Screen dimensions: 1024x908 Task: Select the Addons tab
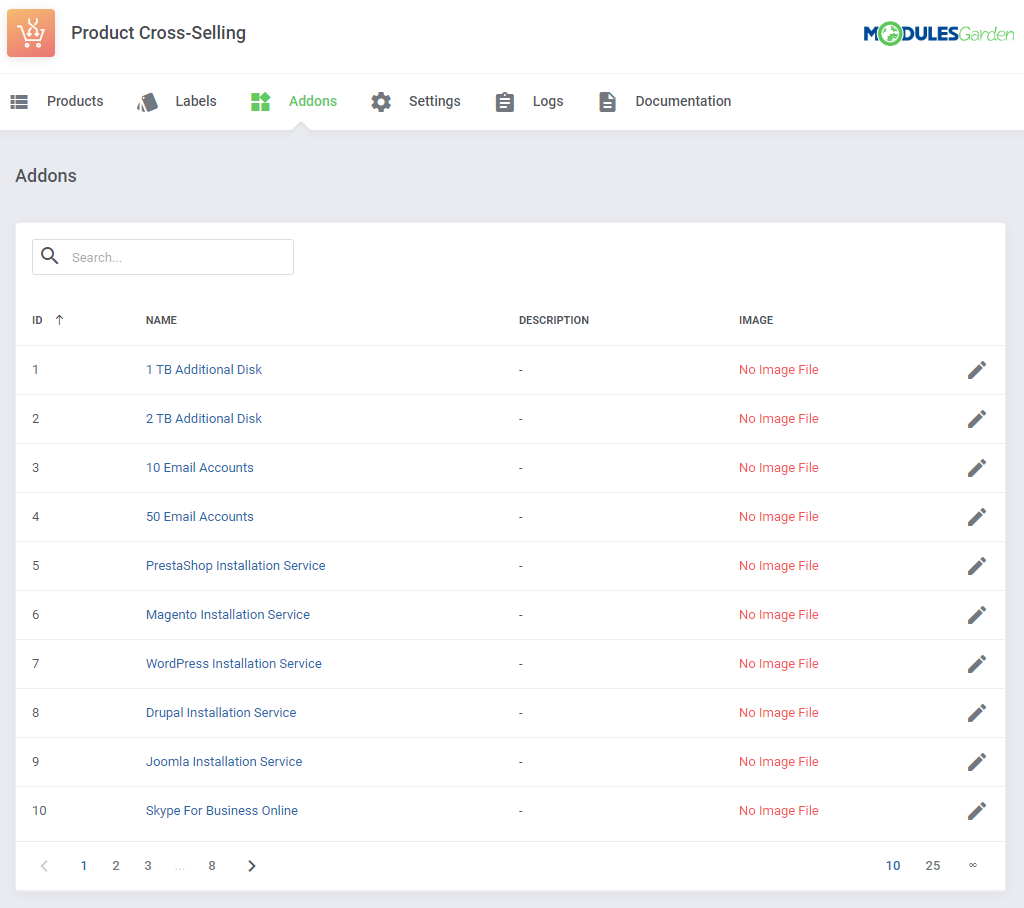pos(313,101)
